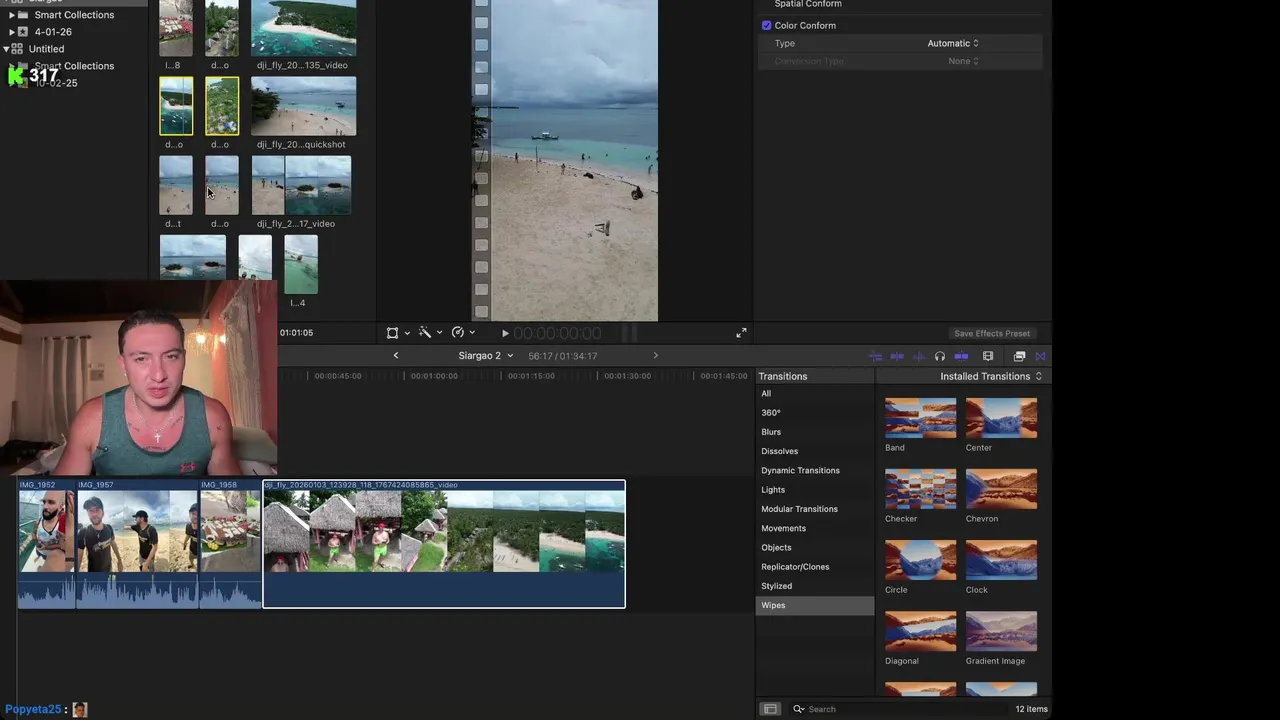Select the dji_fly 135_video browser clip
This screenshot has height=720, width=1280.
(303, 27)
